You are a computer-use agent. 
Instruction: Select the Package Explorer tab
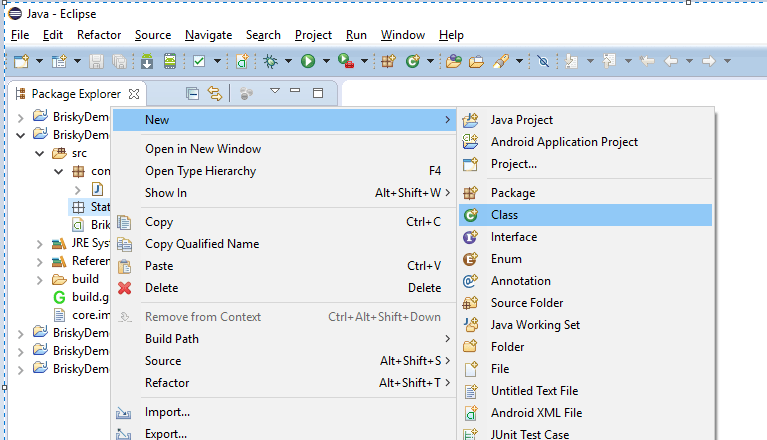76,94
